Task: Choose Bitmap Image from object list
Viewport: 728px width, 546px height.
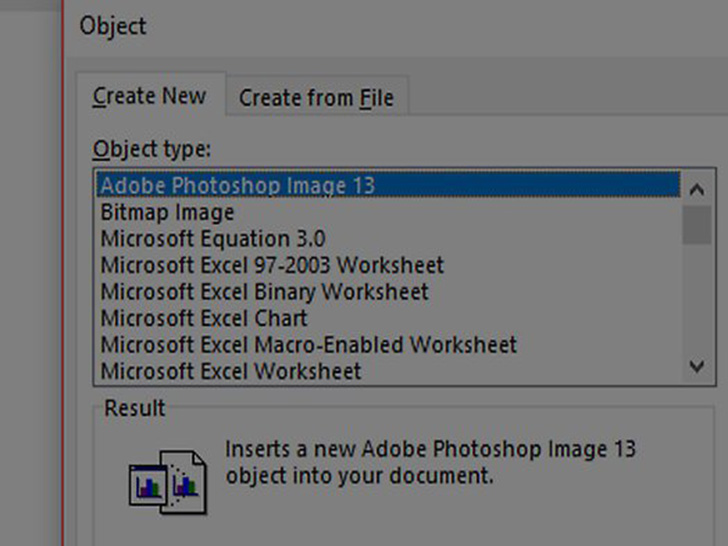Action: coord(167,212)
